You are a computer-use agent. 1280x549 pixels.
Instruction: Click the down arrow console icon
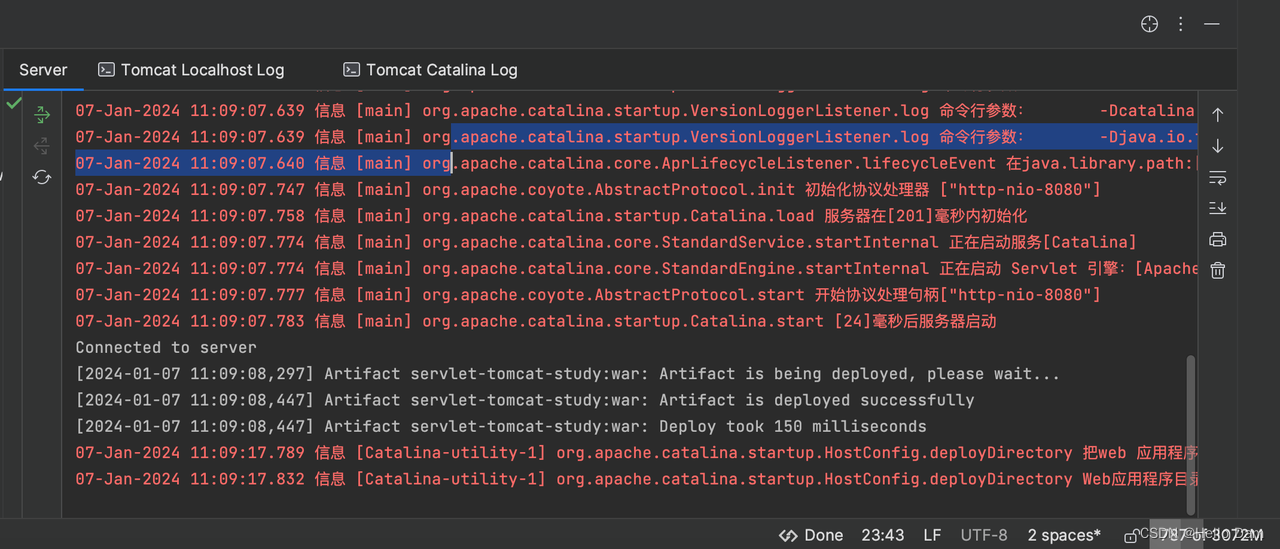(1217, 146)
